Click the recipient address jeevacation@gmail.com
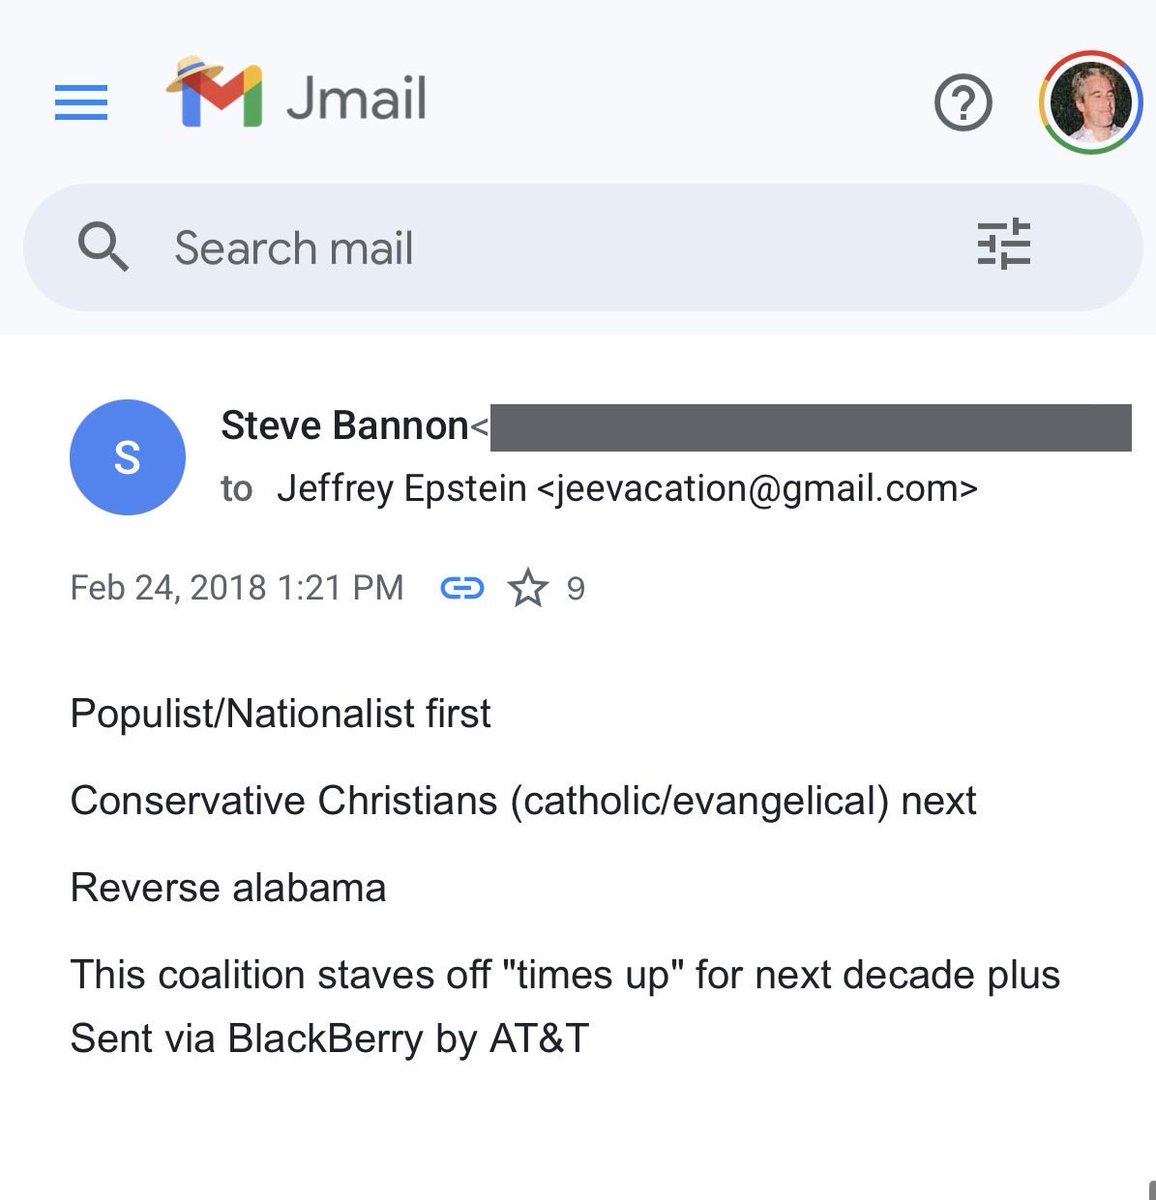Image resolution: width=1156 pixels, height=1200 pixels. point(757,489)
